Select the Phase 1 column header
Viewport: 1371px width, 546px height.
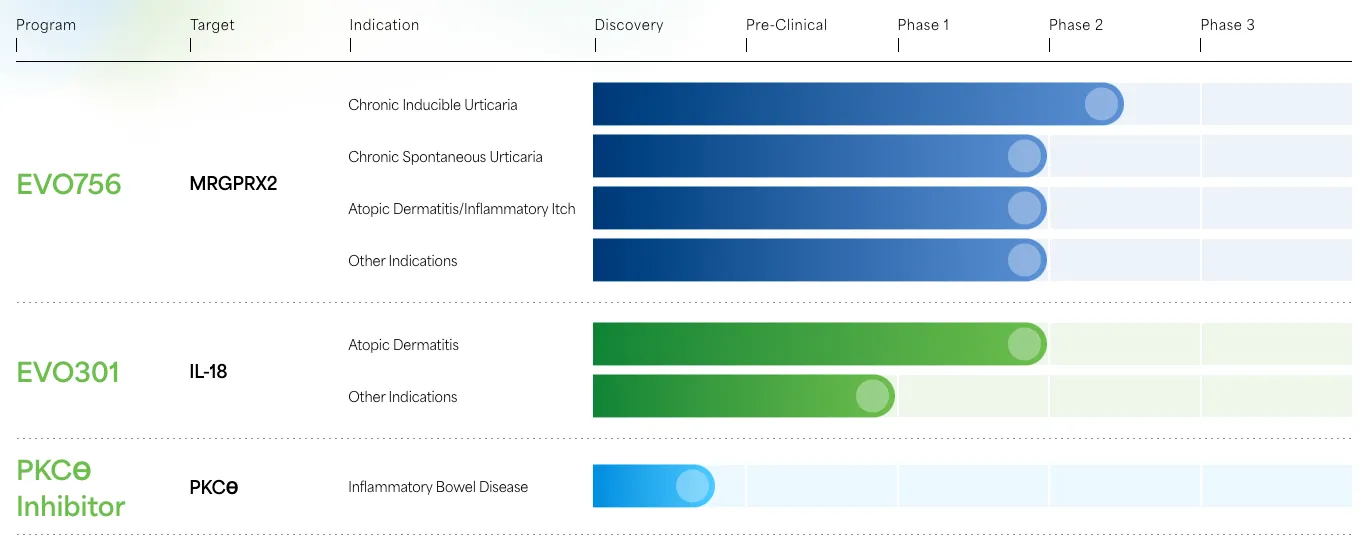(924, 25)
